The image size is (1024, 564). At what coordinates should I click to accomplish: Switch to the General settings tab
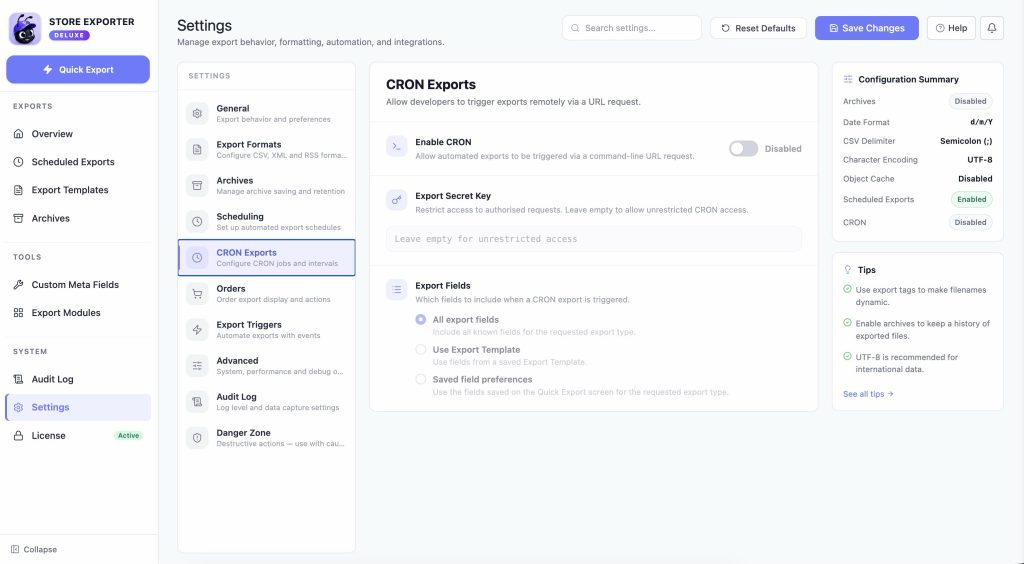coord(266,114)
